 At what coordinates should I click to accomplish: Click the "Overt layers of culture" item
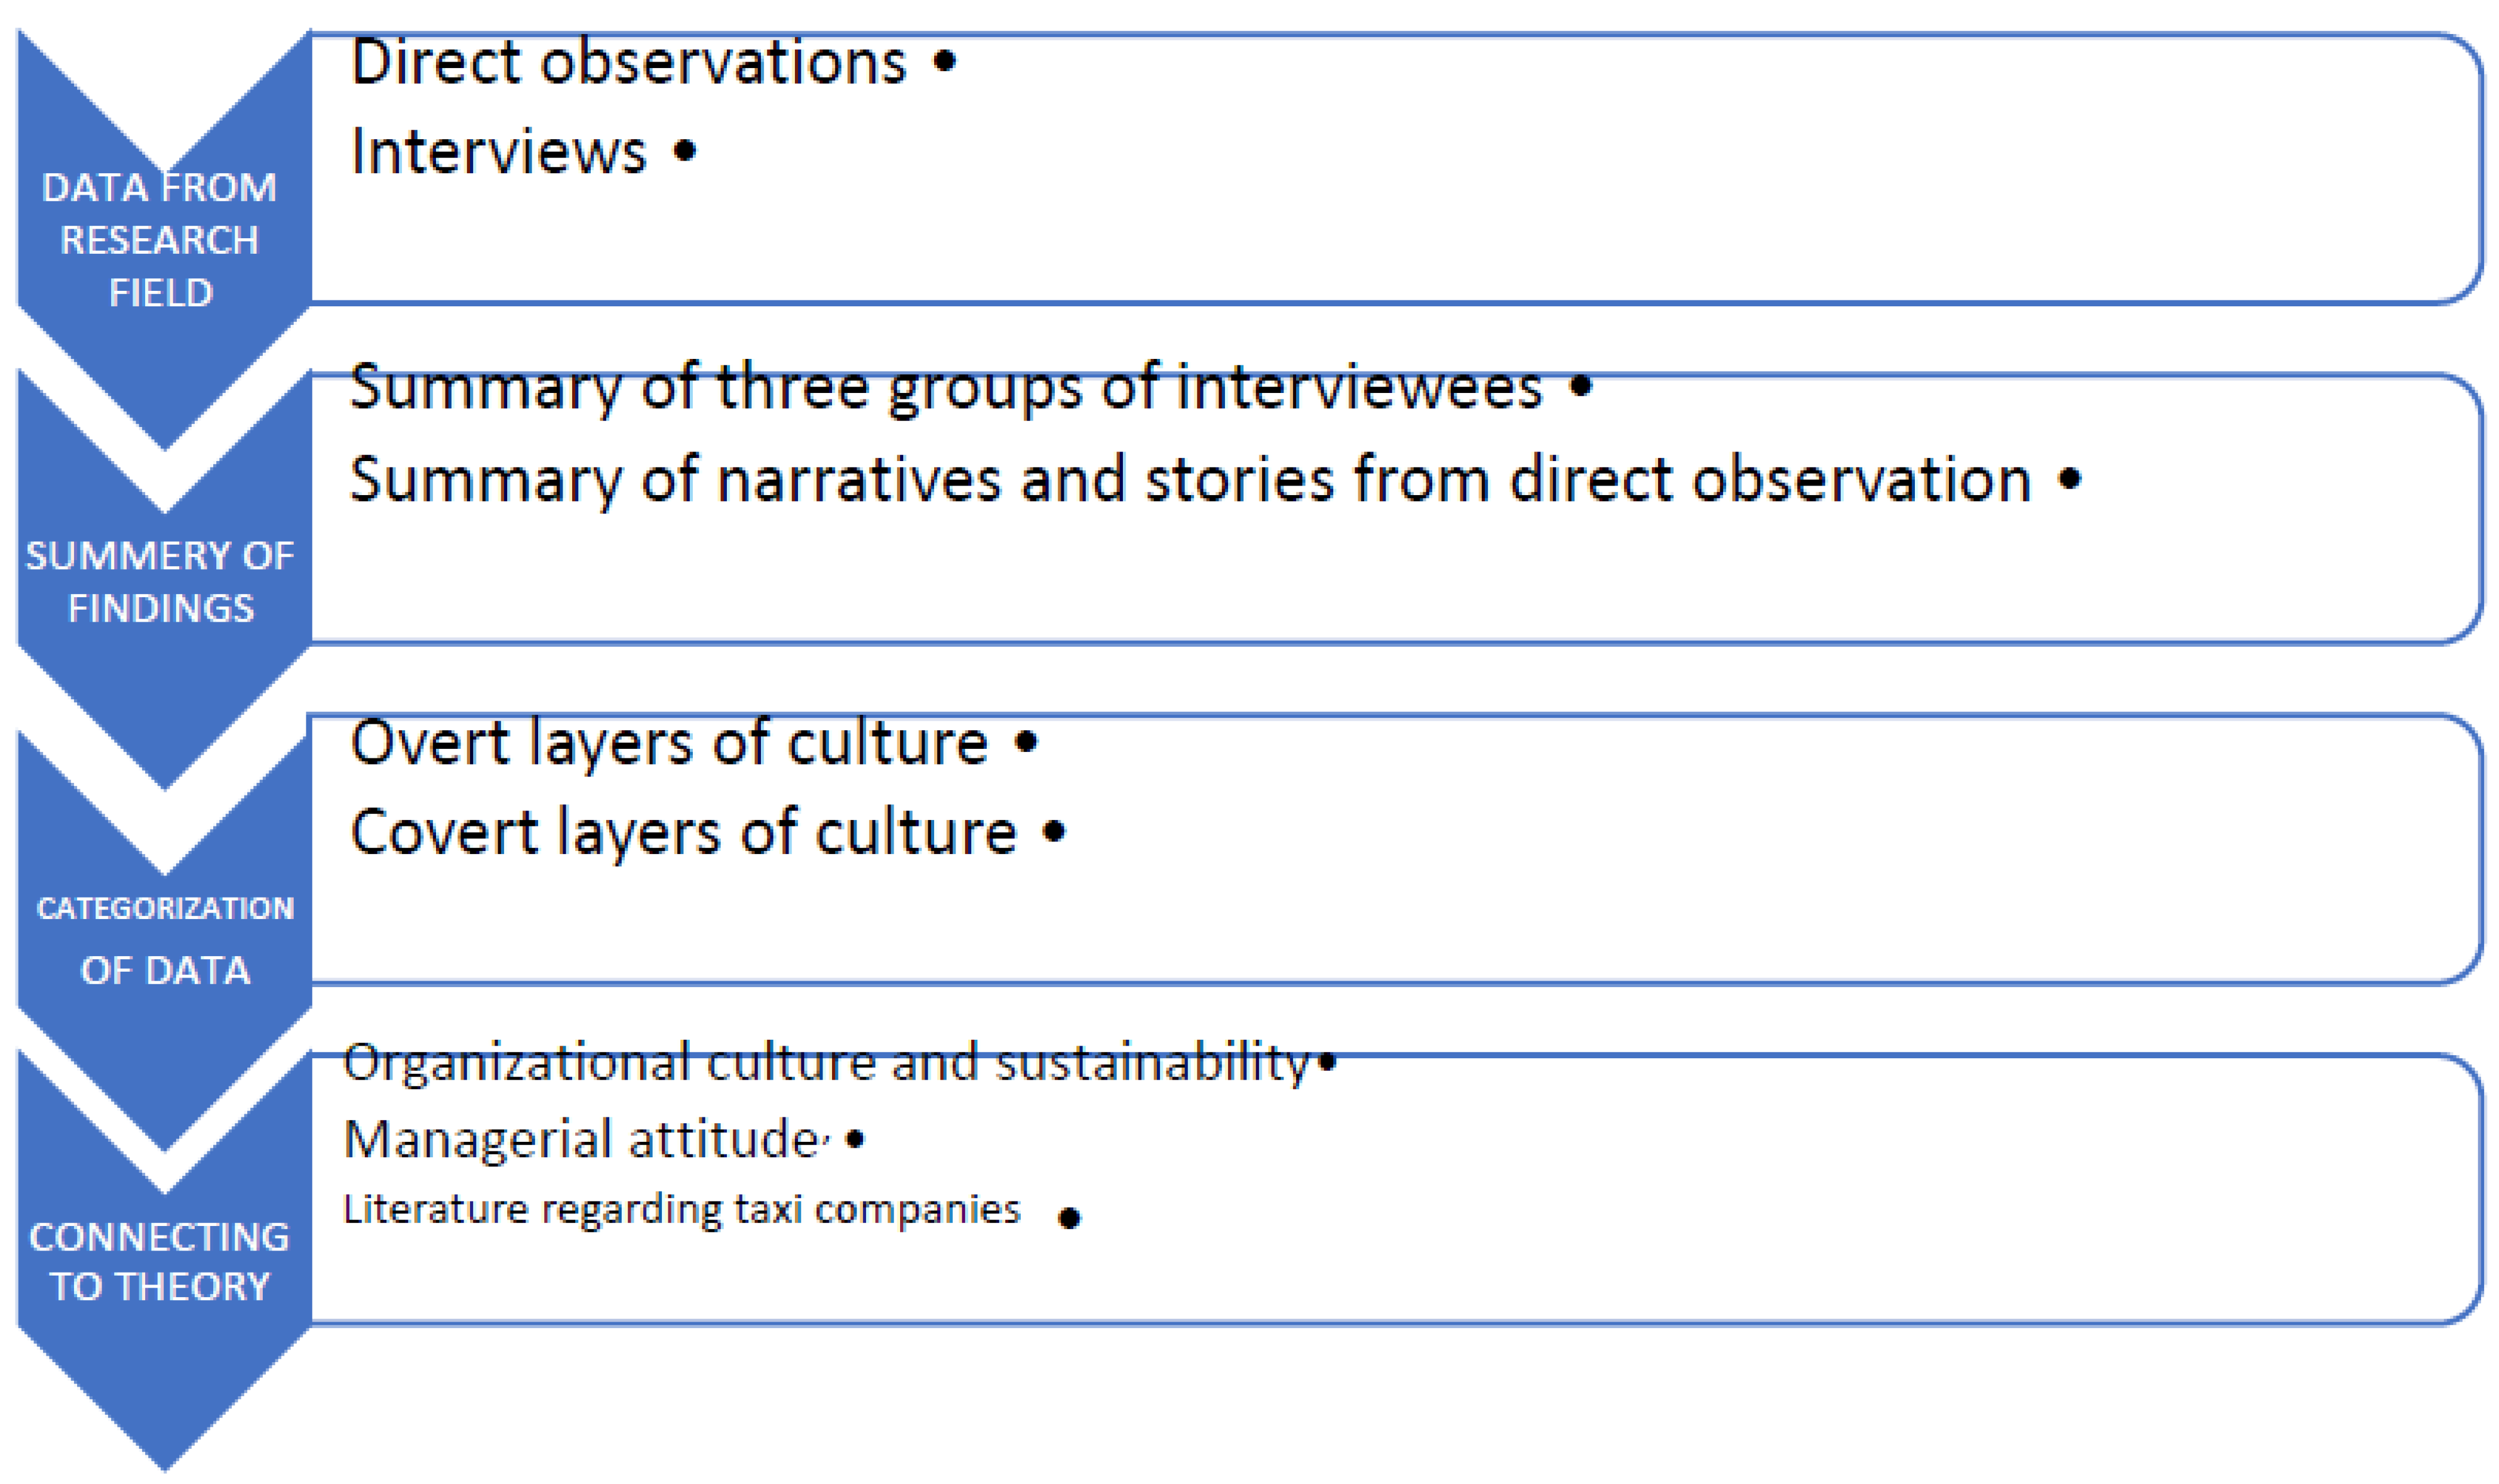point(669,743)
